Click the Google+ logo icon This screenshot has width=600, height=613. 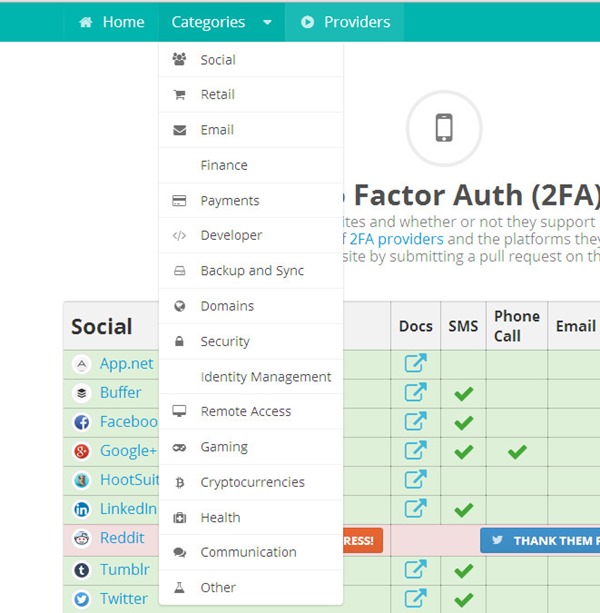(82, 451)
